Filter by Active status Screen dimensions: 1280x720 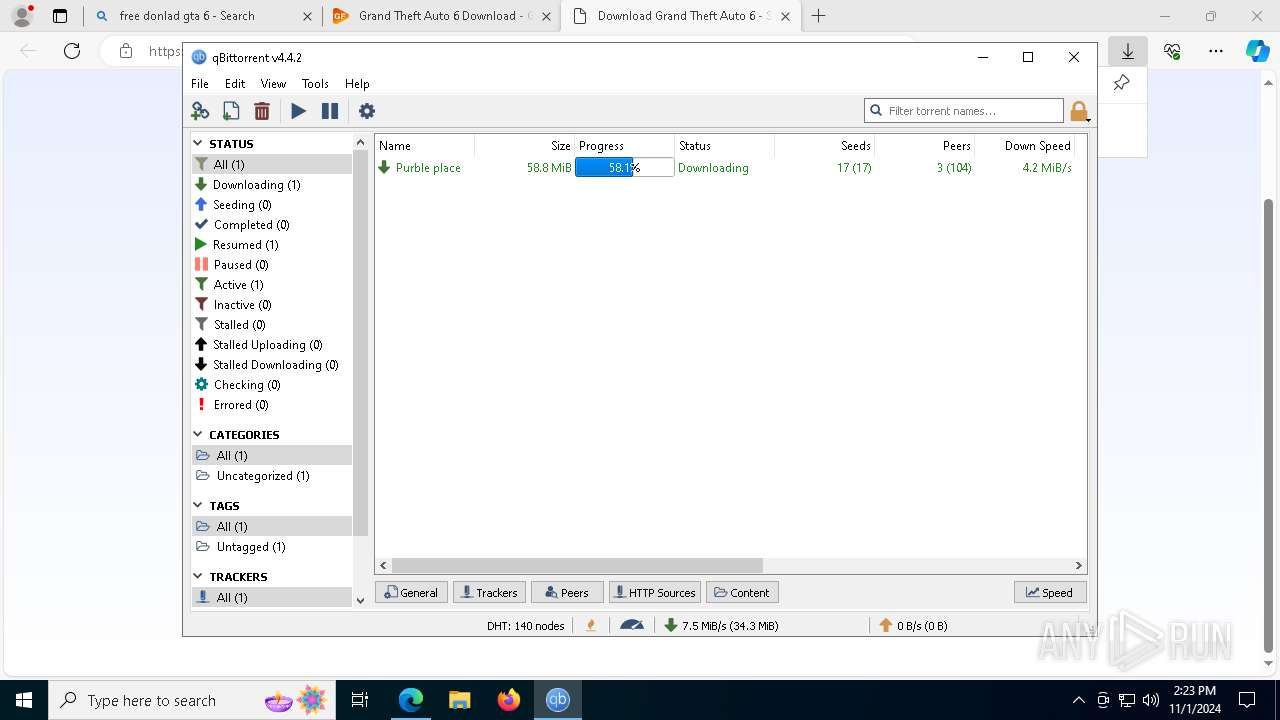point(272,284)
